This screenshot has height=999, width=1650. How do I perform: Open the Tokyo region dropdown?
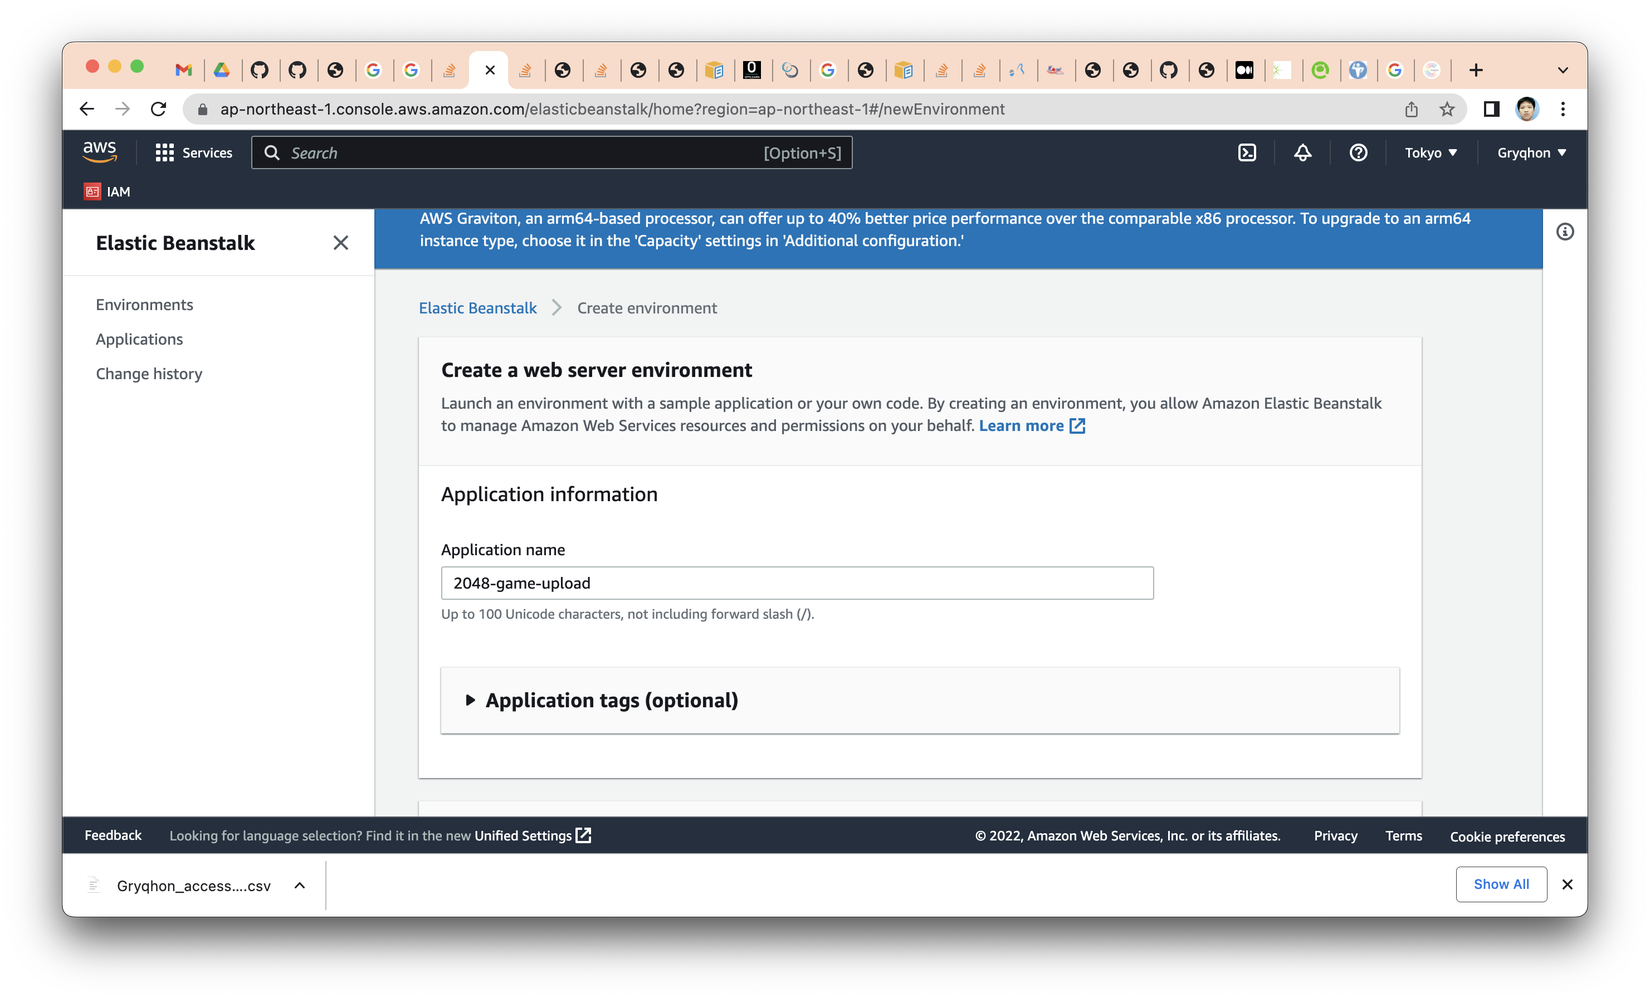pyautogui.click(x=1431, y=153)
